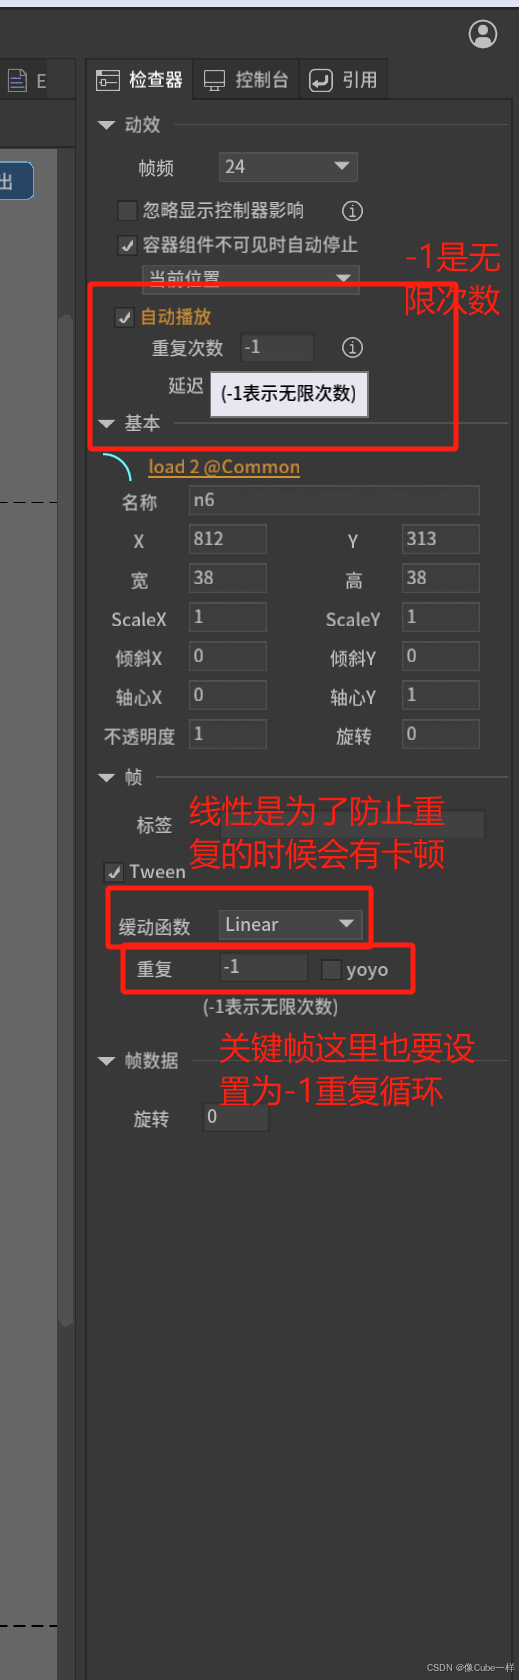
Task: Uncheck the auto play checkbox
Action: pos(125,317)
